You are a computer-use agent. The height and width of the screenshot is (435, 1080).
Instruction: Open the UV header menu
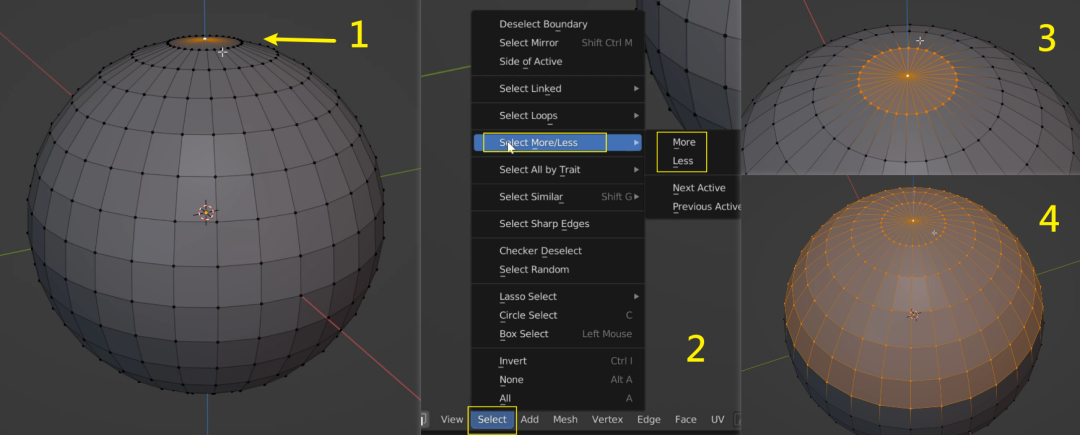pyautogui.click(x=718, y=419)
